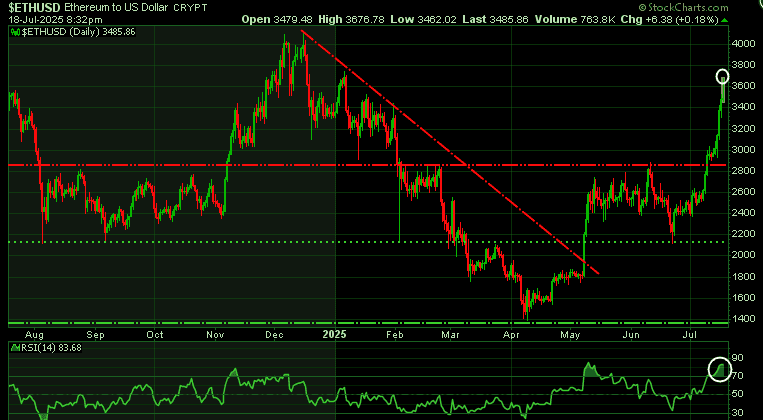Click the 2800 price axis label
The height and width of the screenshot is (420, 763).
745,171
